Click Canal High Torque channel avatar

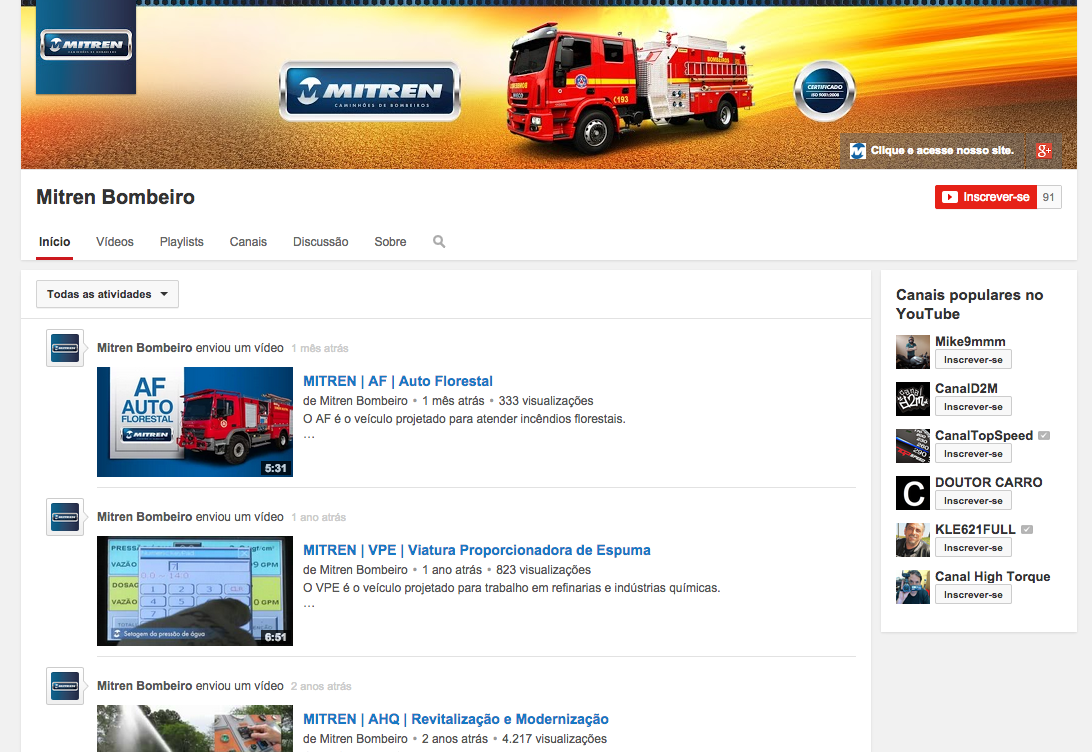pos(913,587)
